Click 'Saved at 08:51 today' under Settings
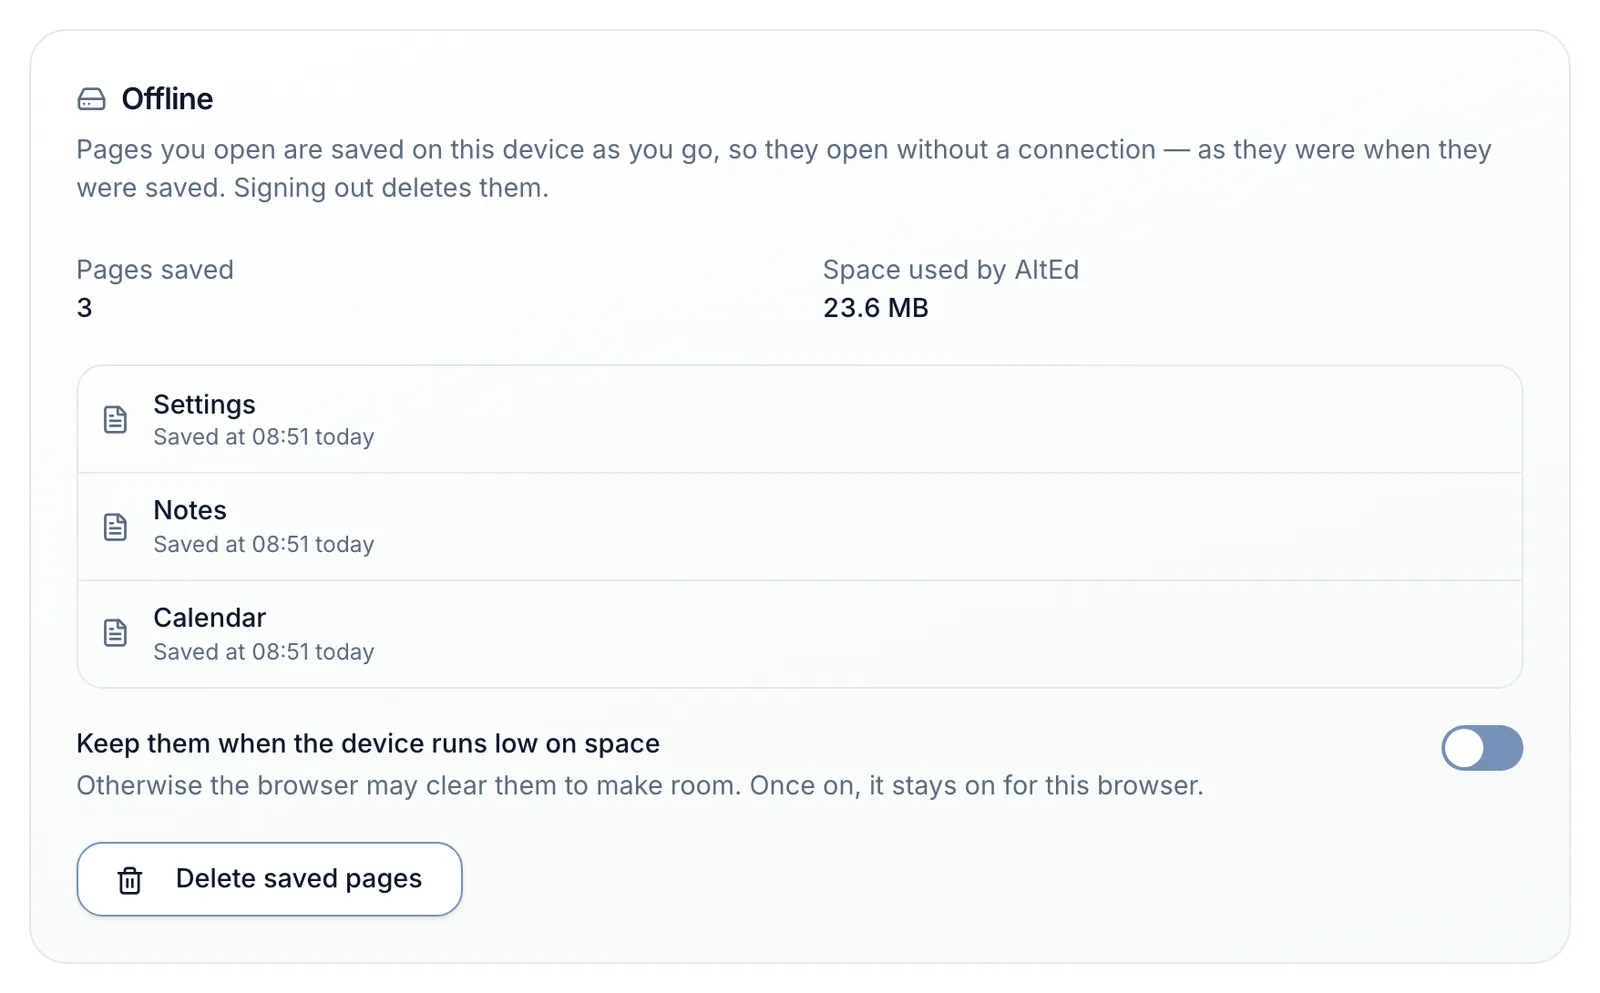 (x=263, y=437)
